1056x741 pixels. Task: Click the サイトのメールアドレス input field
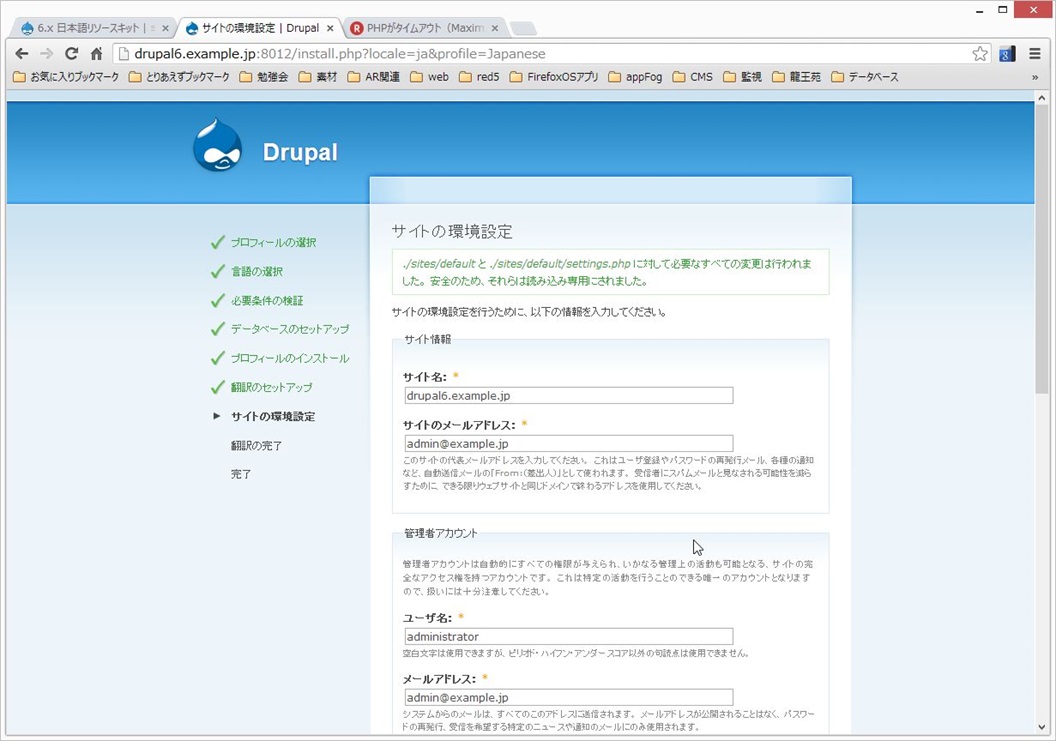(568, 443)
